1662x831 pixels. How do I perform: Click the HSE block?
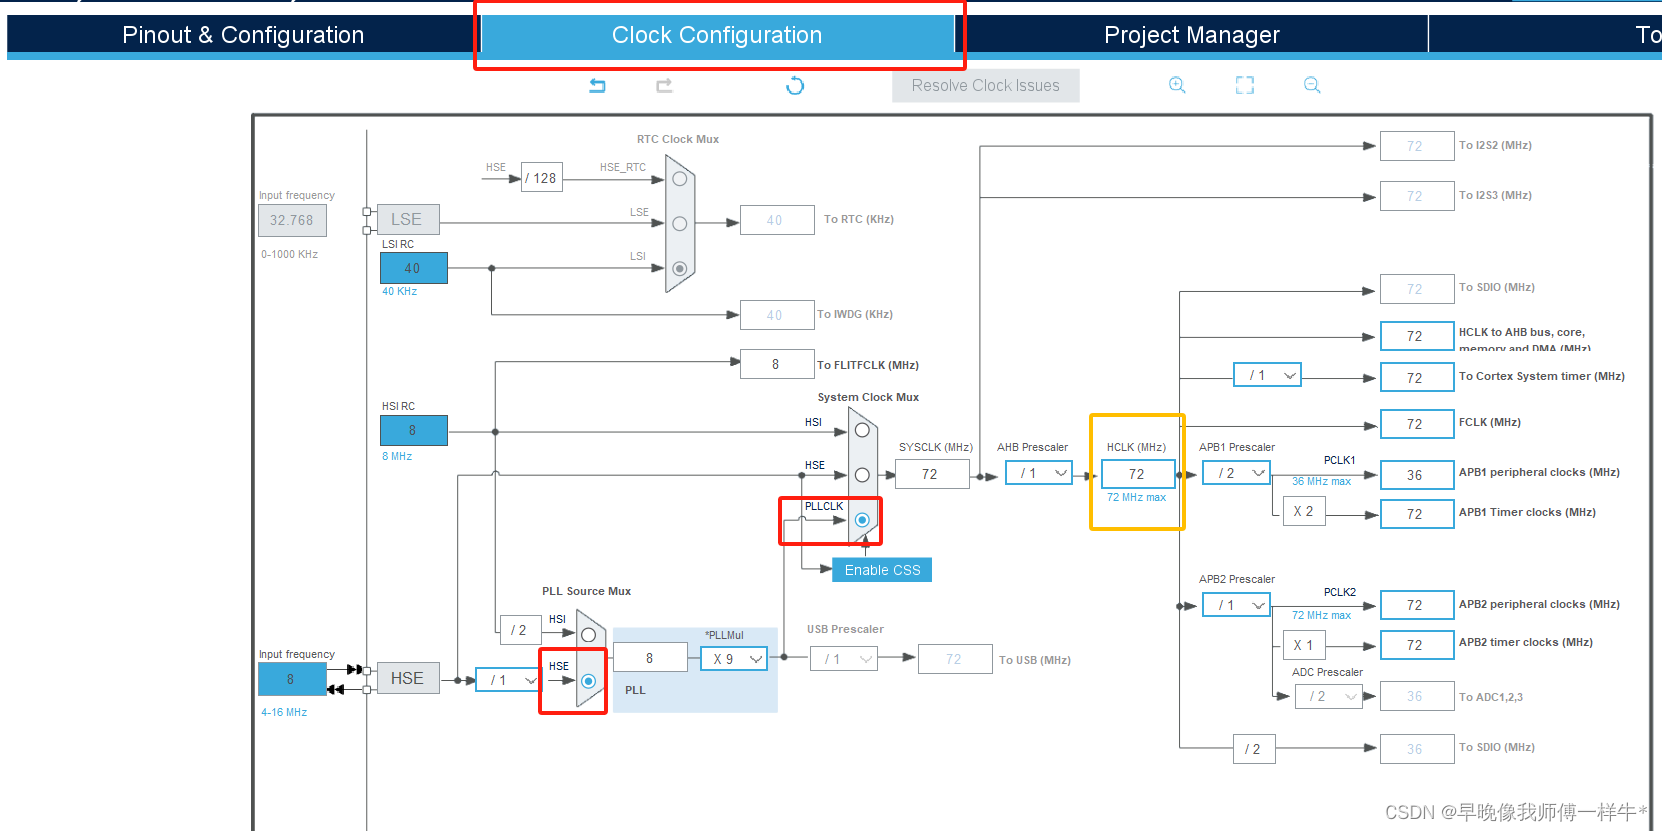408,678
